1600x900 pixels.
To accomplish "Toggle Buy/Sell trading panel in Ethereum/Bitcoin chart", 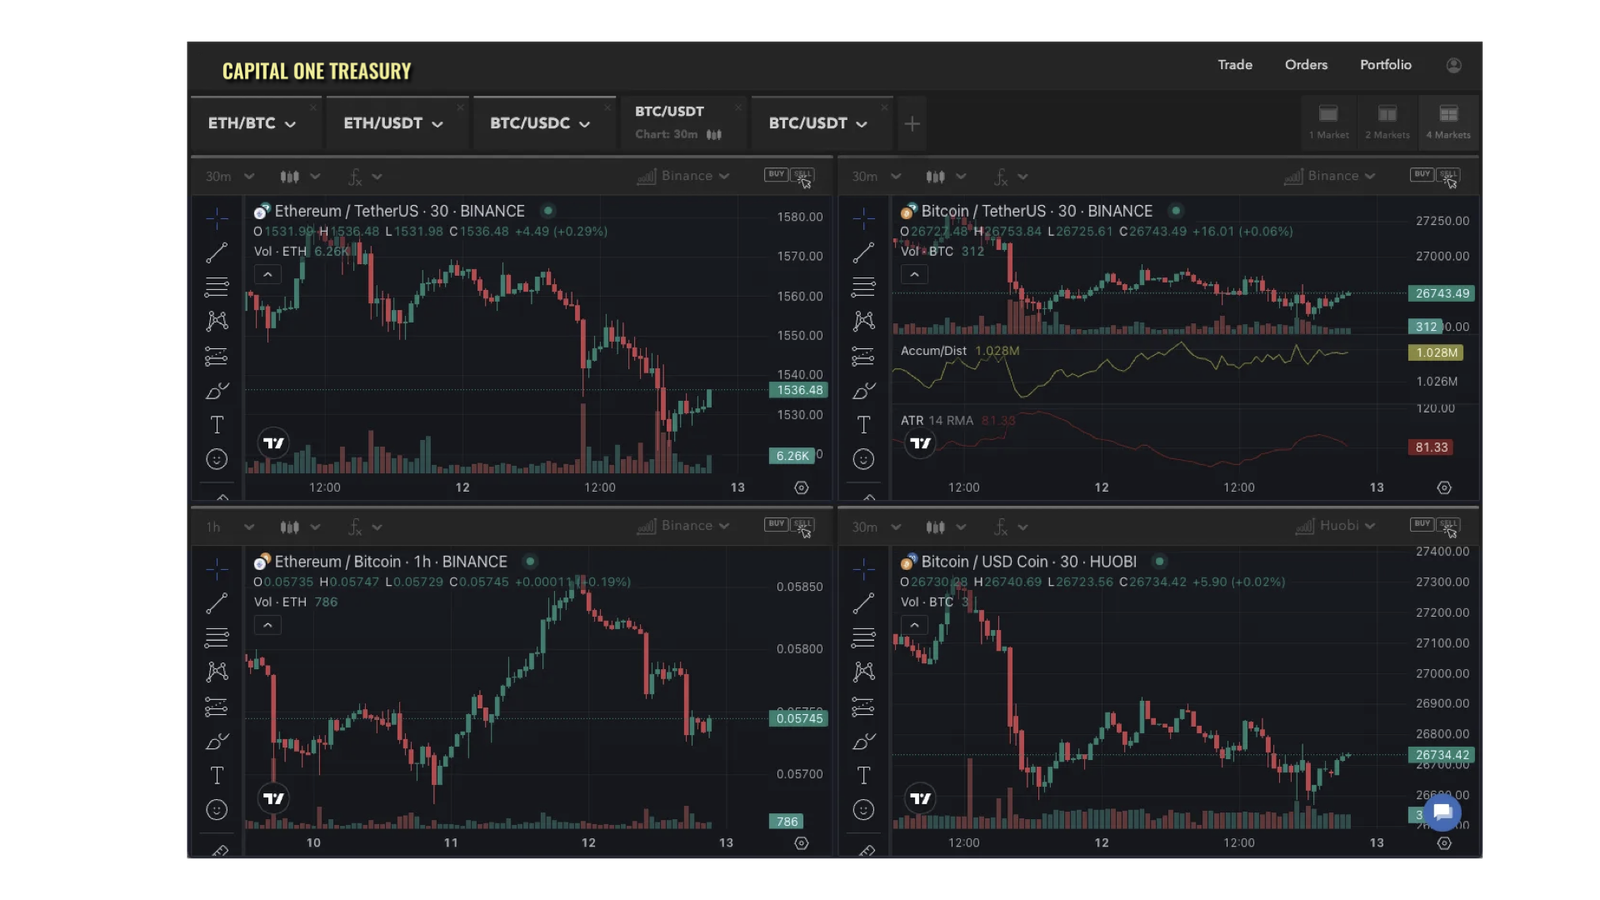I will [x=790, y=526].
